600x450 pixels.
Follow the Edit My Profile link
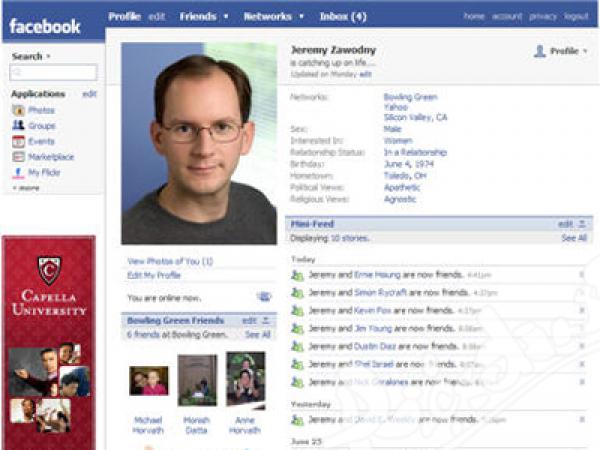point(154,275)
